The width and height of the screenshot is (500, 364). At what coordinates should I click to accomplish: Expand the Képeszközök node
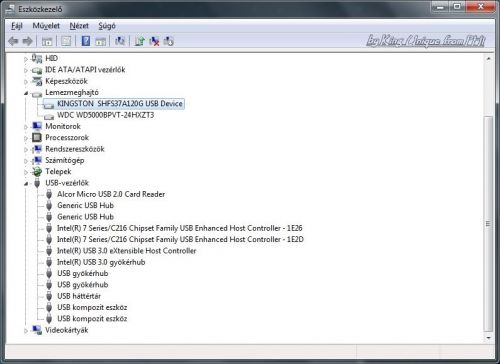coord(26,82)
